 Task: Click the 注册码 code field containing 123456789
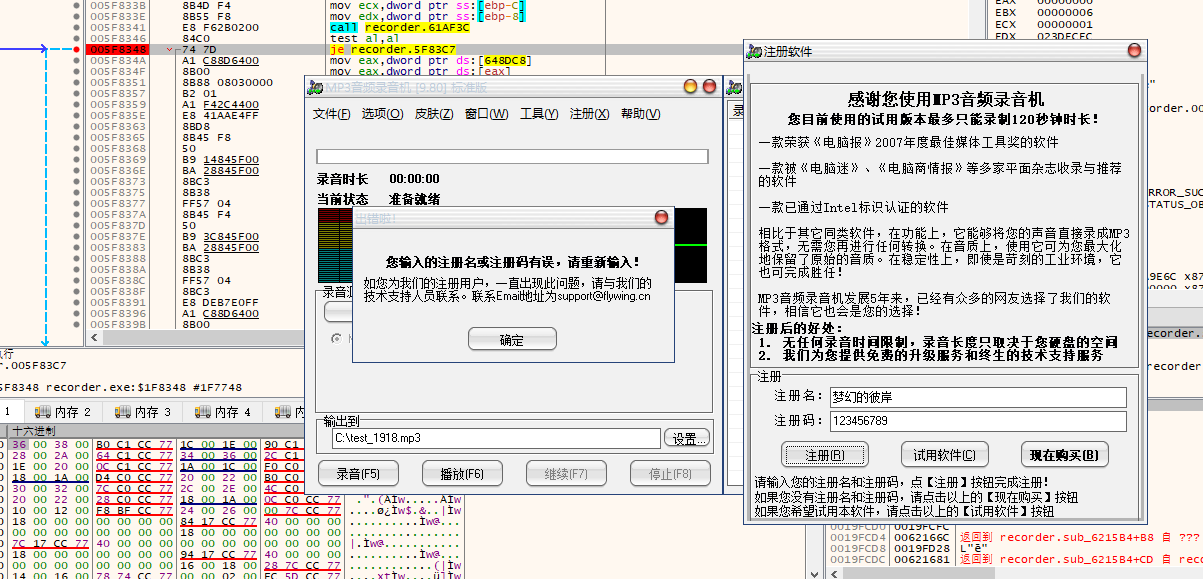[978, 422]
